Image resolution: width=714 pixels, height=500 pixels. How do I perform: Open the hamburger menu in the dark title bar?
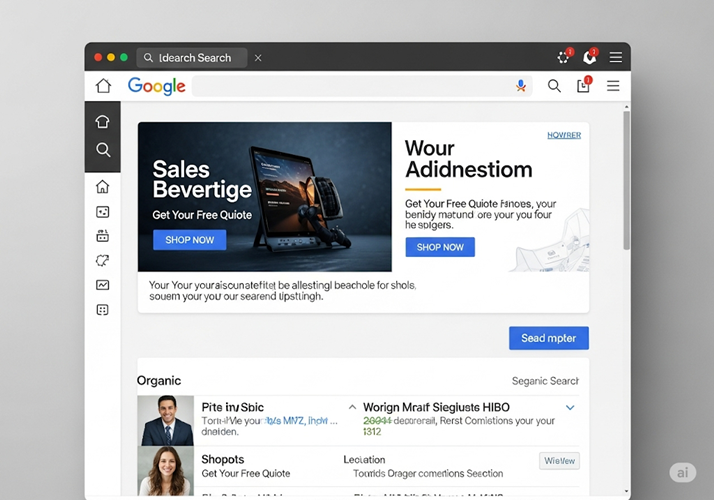[616, 57]
